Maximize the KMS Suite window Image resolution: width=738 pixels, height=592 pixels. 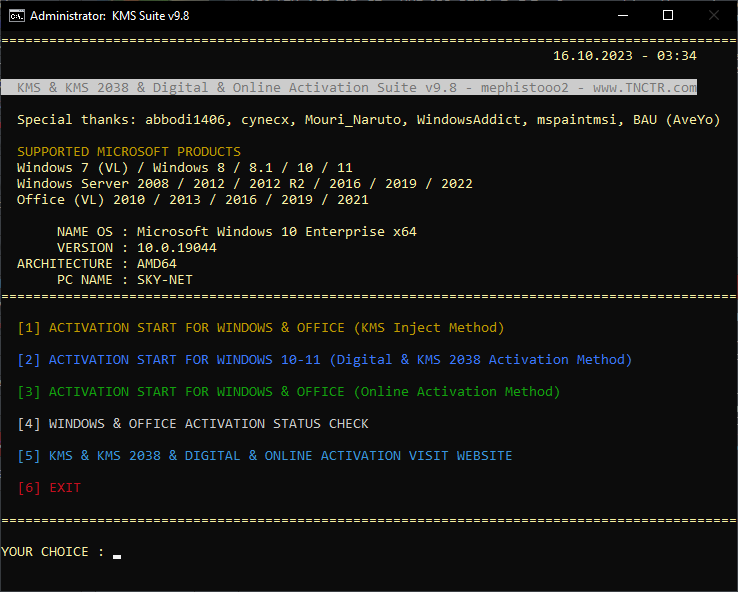(x=667, y=16)
